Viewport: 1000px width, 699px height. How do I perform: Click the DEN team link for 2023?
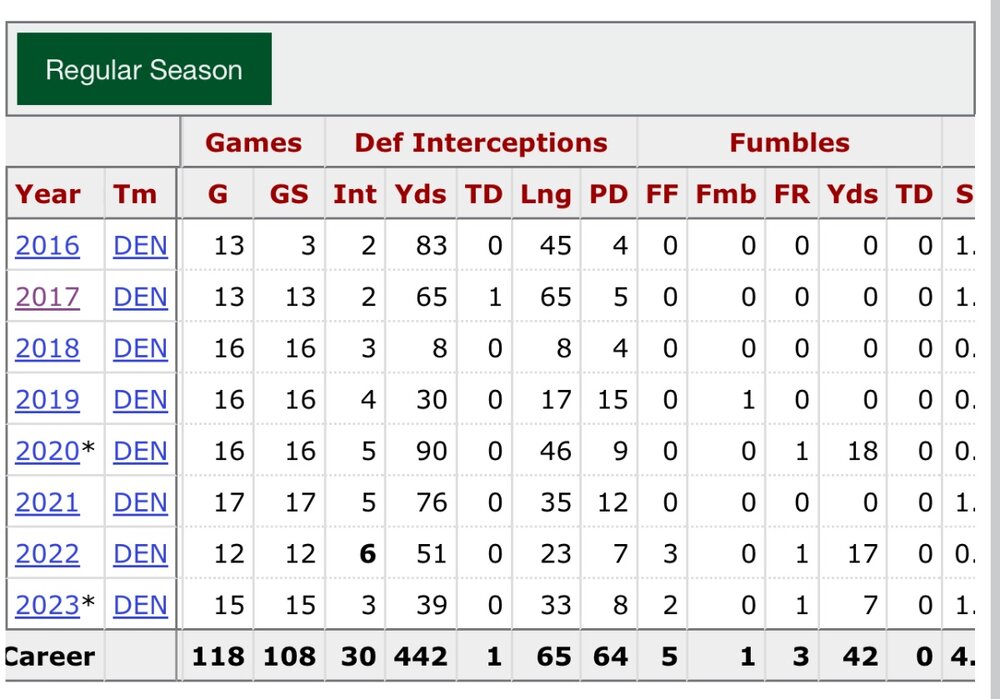[140, 605]
